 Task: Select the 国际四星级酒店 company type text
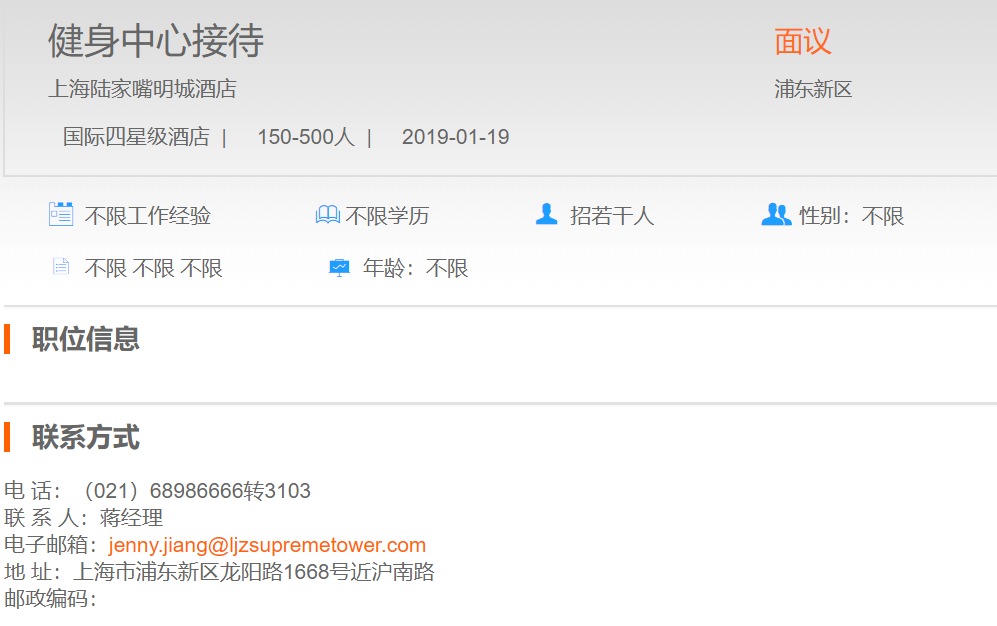(136, 137)
